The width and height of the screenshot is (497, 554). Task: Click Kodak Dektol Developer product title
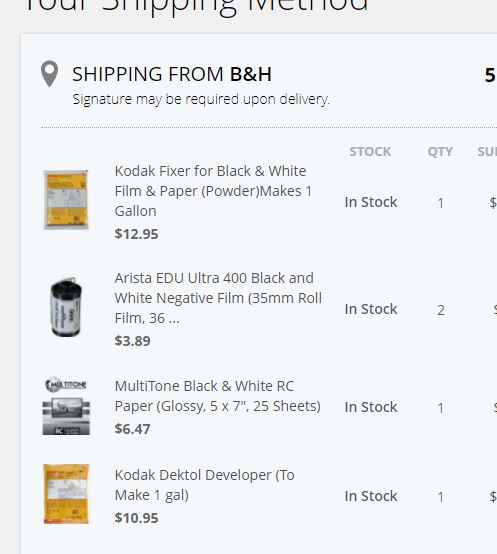[205, 485]
